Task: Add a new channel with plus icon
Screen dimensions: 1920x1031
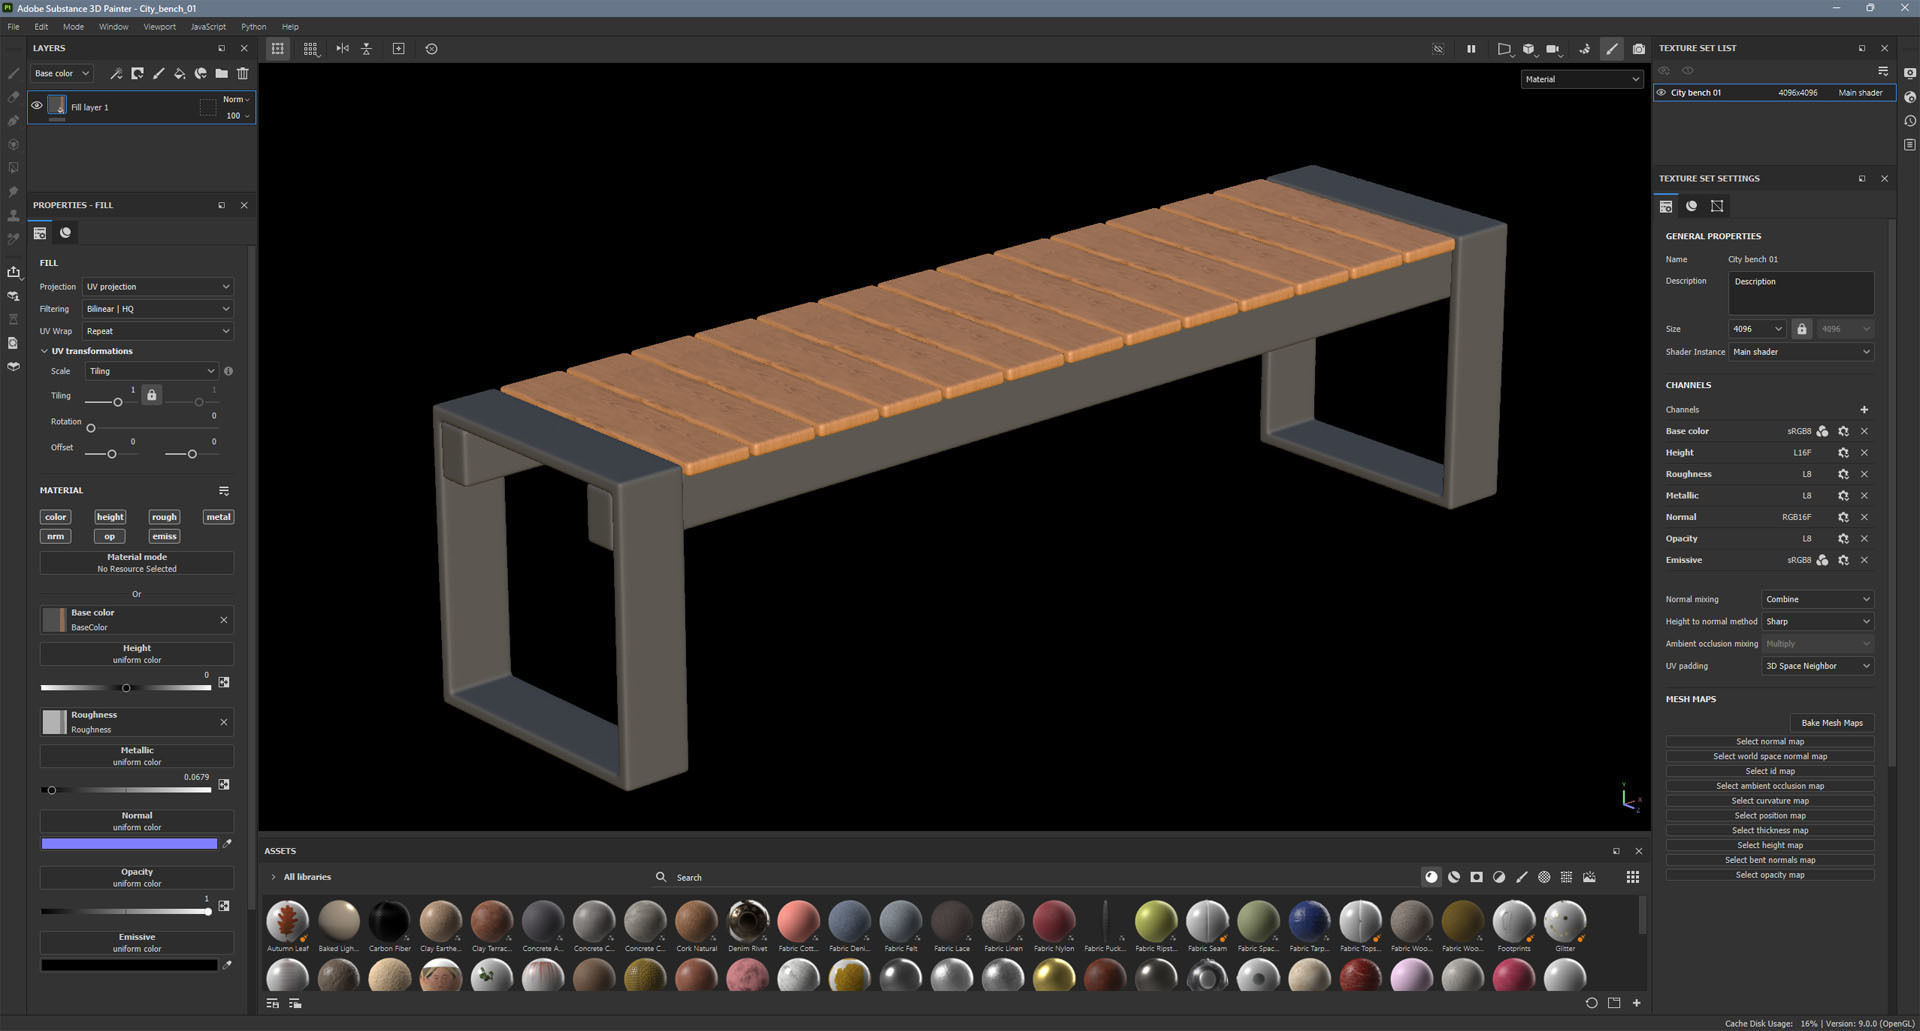Action: click(1864, 410)
